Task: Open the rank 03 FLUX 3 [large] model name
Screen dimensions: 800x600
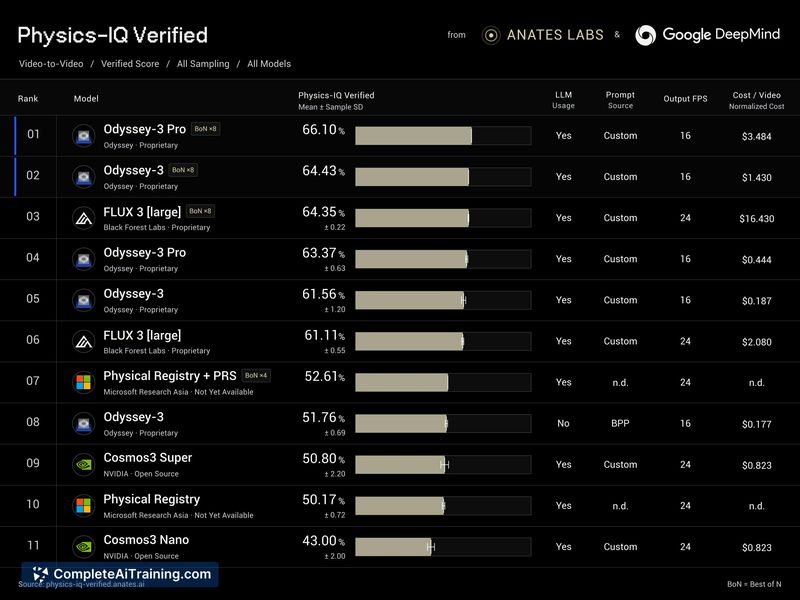Action: point(142,212)
